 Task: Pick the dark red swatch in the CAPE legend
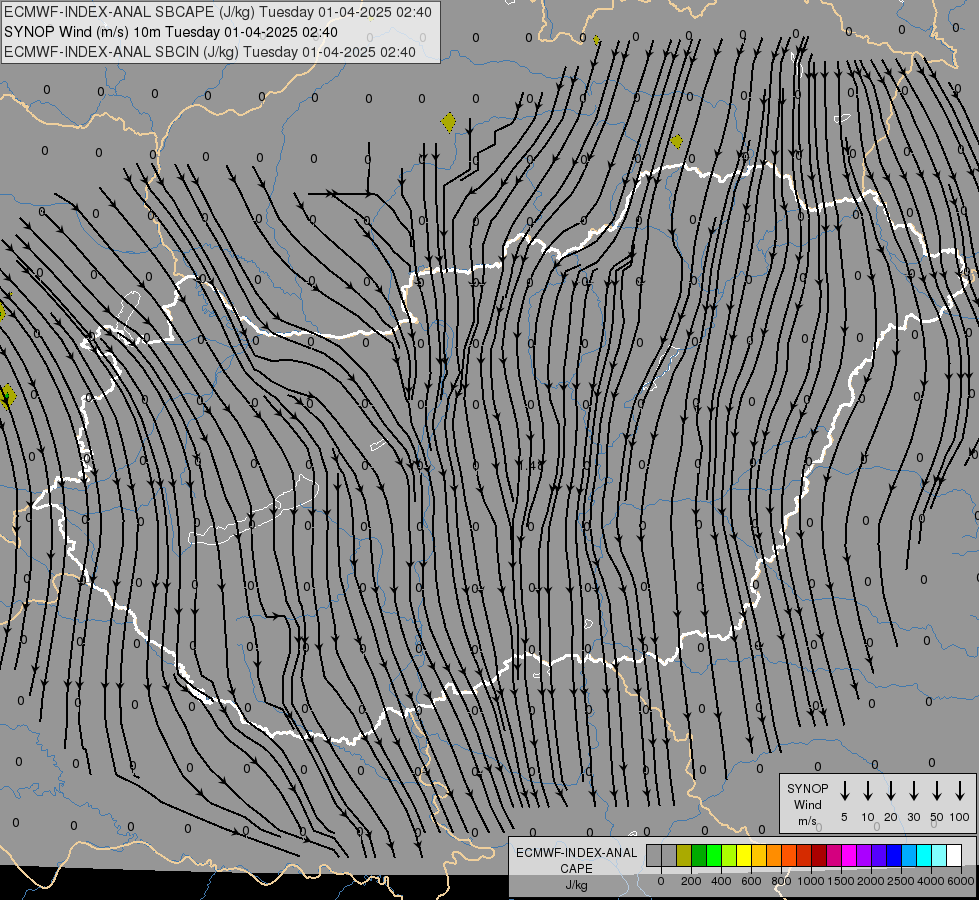[x=819, y=856]
